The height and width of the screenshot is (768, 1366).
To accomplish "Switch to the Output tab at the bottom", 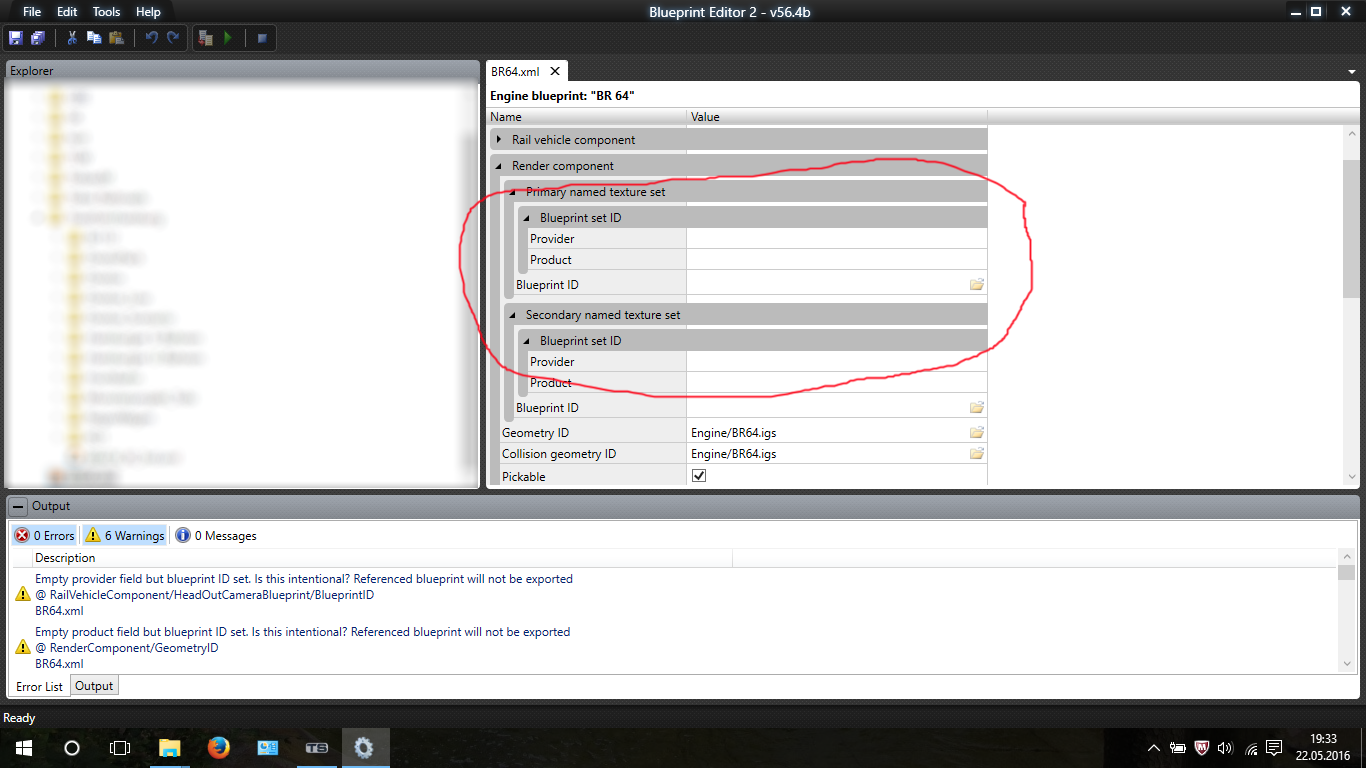I will [x=94, y=686].
